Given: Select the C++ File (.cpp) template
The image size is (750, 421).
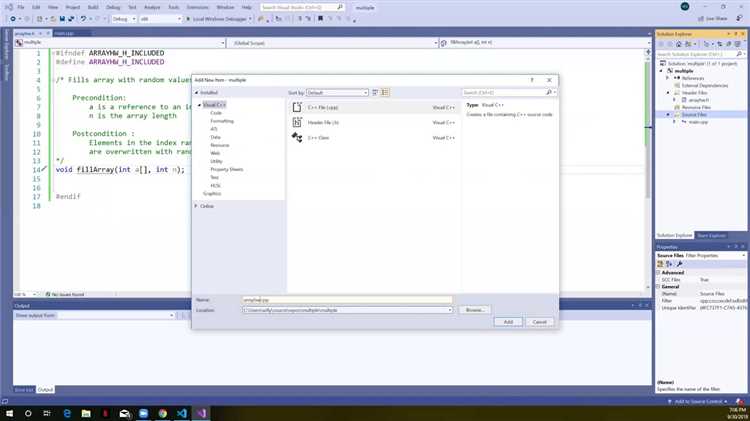Looking at the screenshot, I should (x=374, y=108).
